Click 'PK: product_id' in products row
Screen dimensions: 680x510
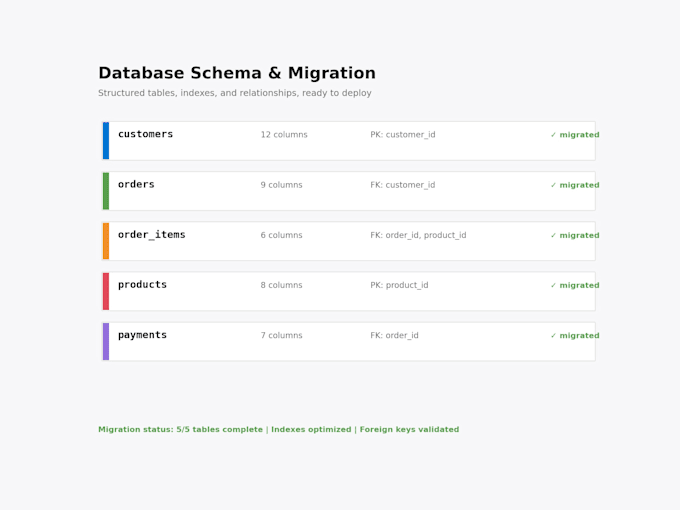pos(399,285)
